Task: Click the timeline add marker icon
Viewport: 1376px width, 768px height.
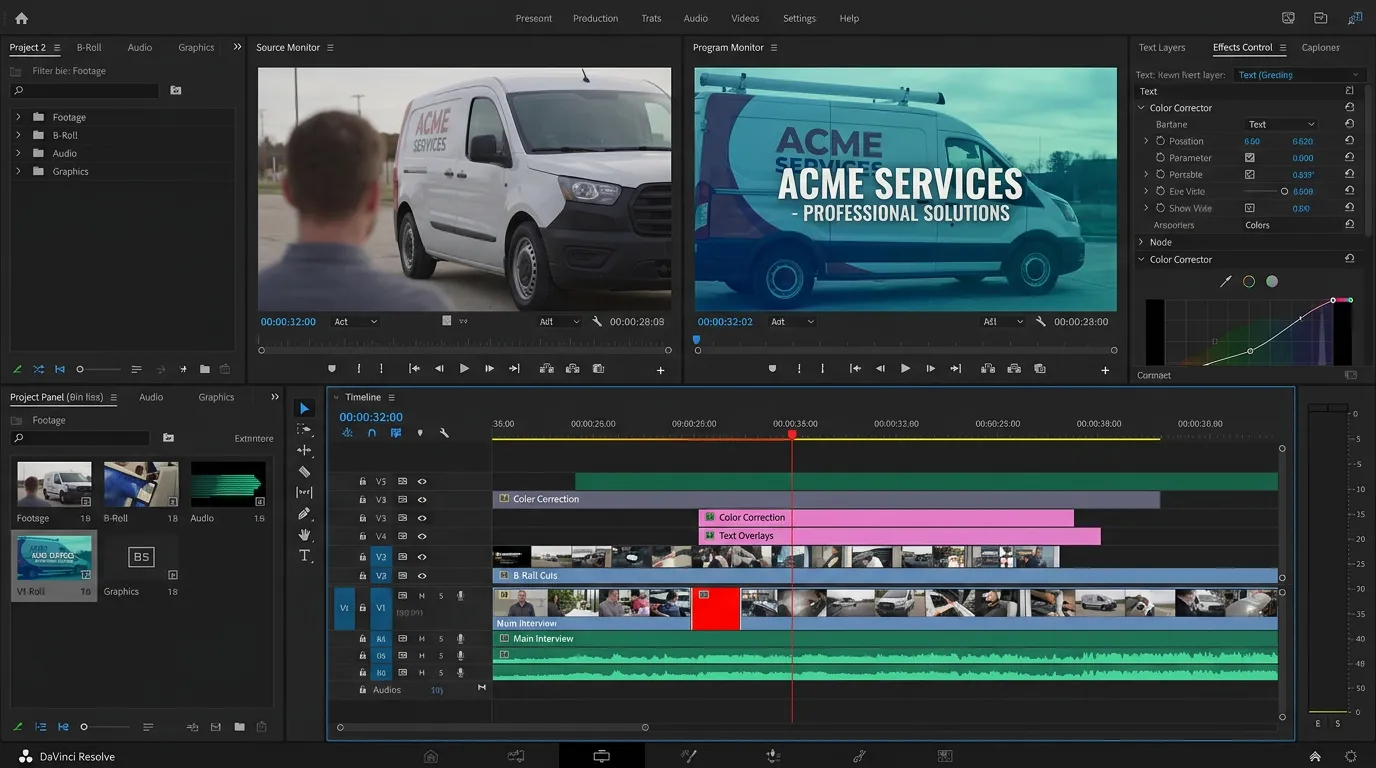Action: coord(420,433)
